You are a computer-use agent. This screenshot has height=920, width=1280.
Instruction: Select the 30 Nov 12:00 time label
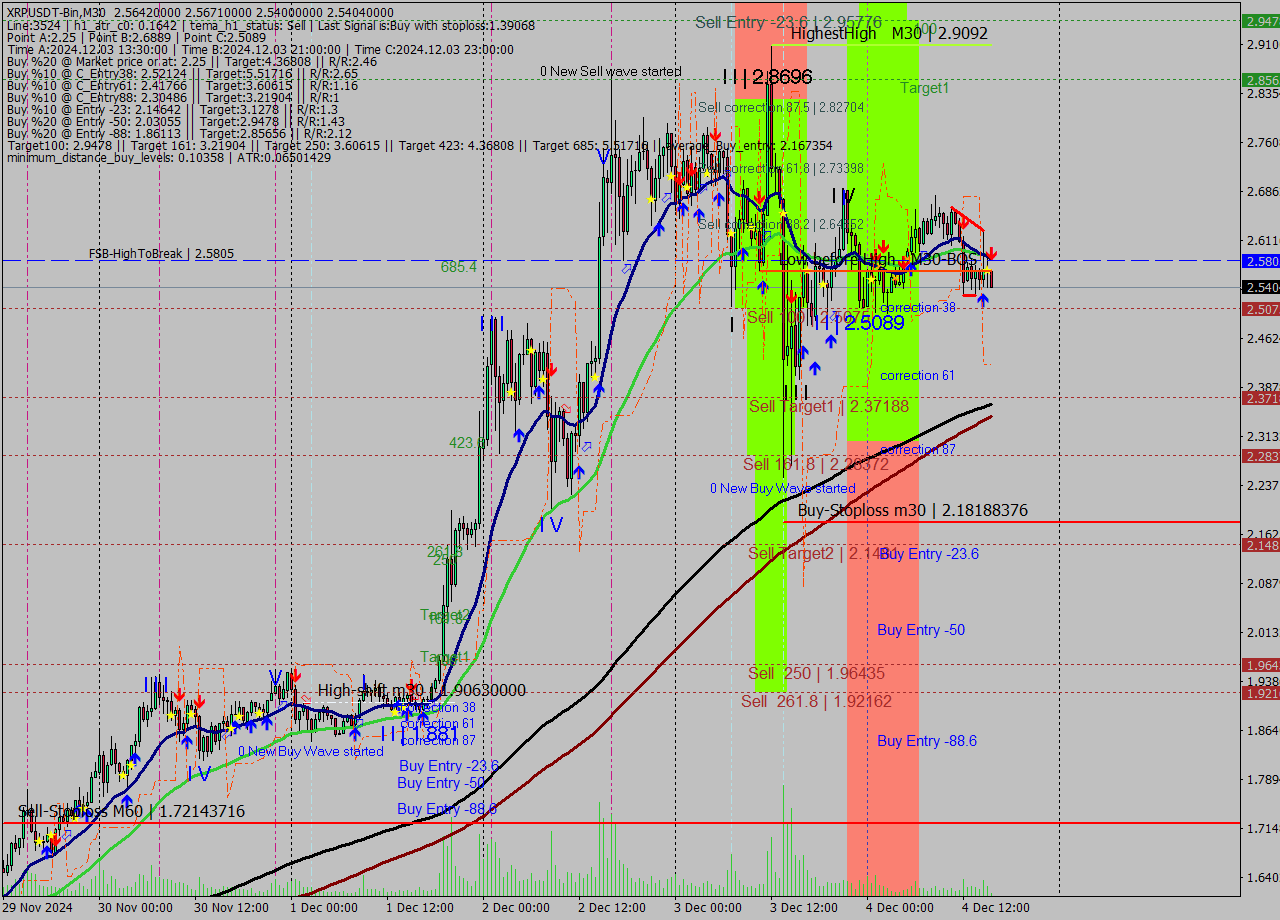point(231,908)
